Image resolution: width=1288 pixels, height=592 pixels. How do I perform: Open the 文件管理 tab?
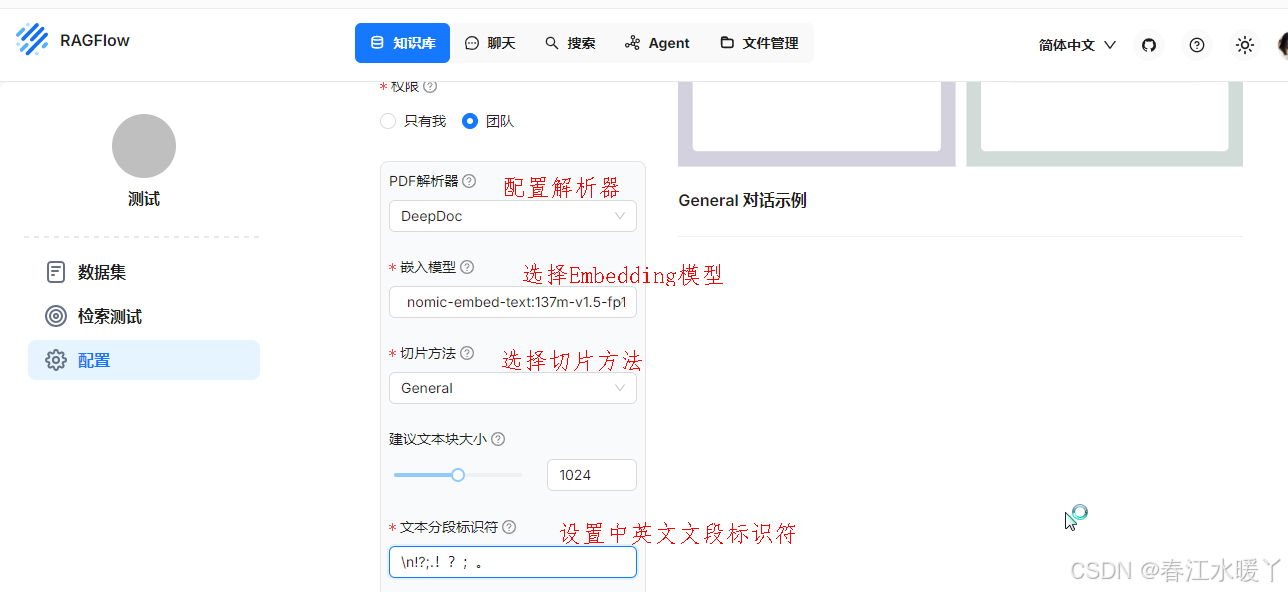(758, 43)
